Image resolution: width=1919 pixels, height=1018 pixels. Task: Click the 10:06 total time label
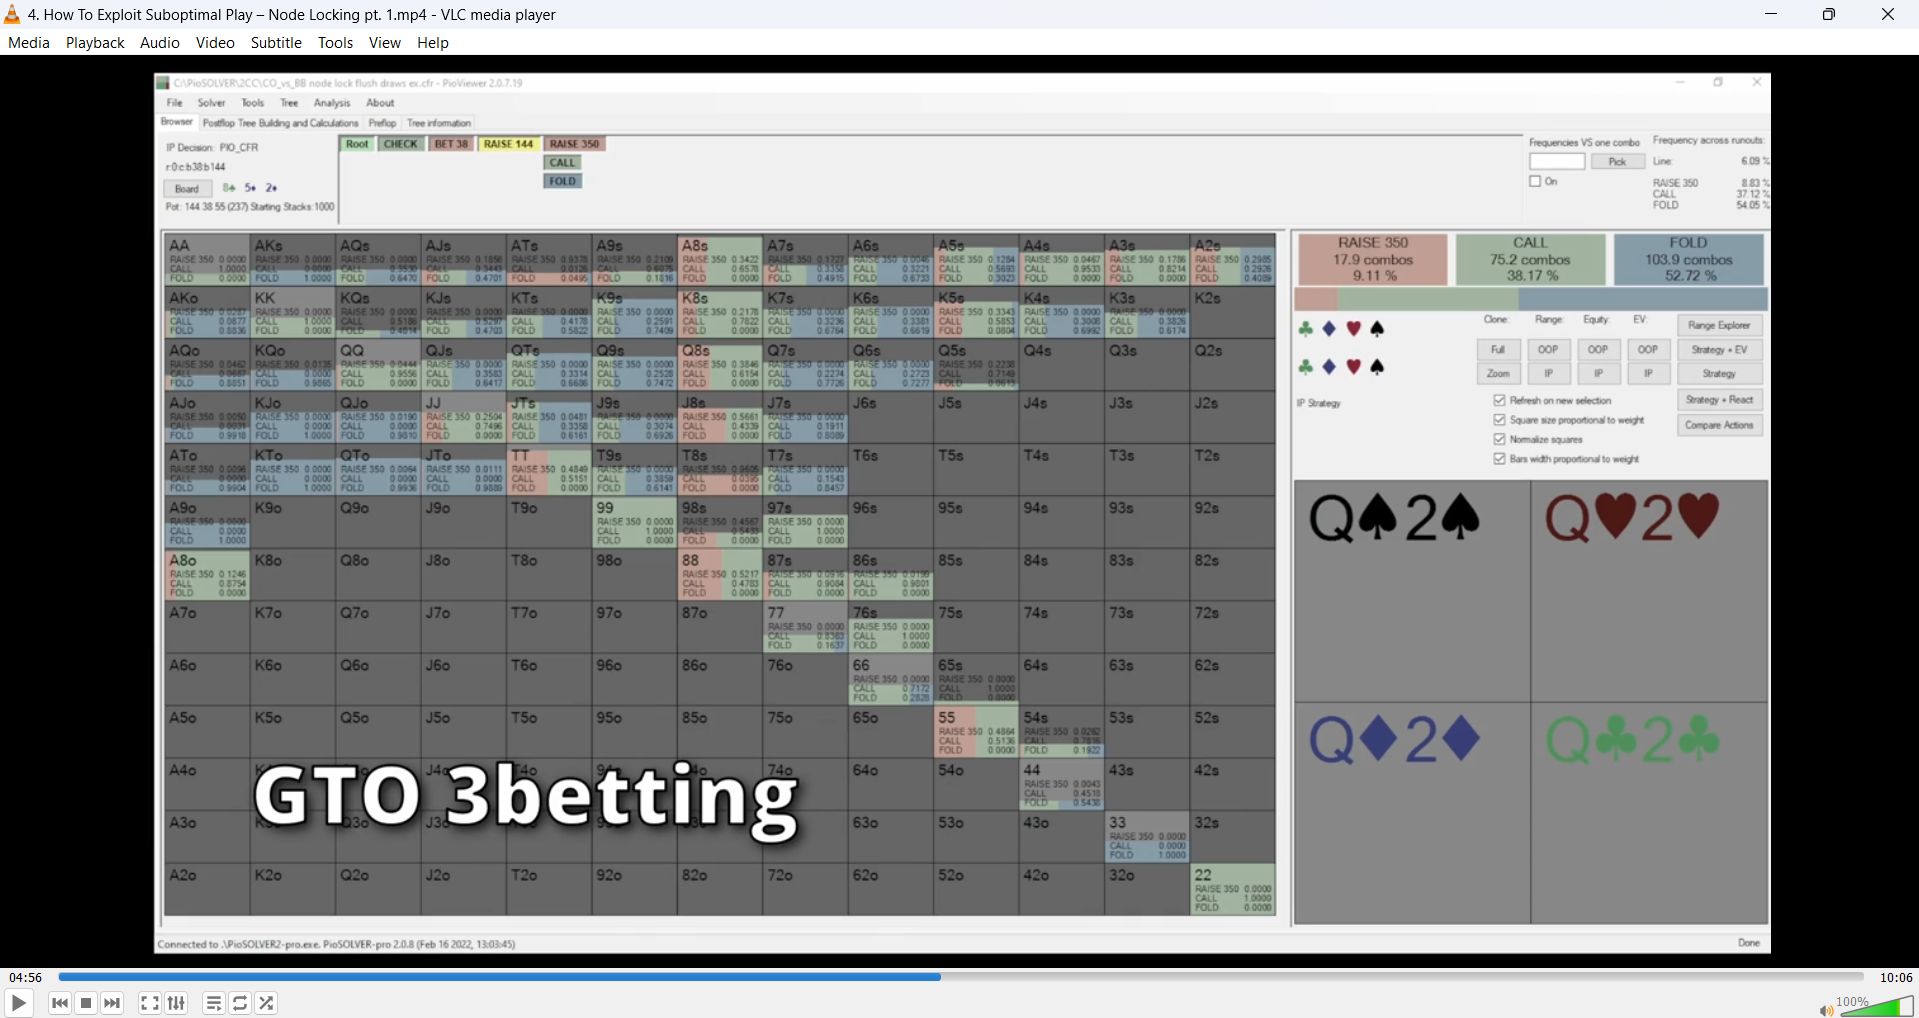coord(1895,977)
